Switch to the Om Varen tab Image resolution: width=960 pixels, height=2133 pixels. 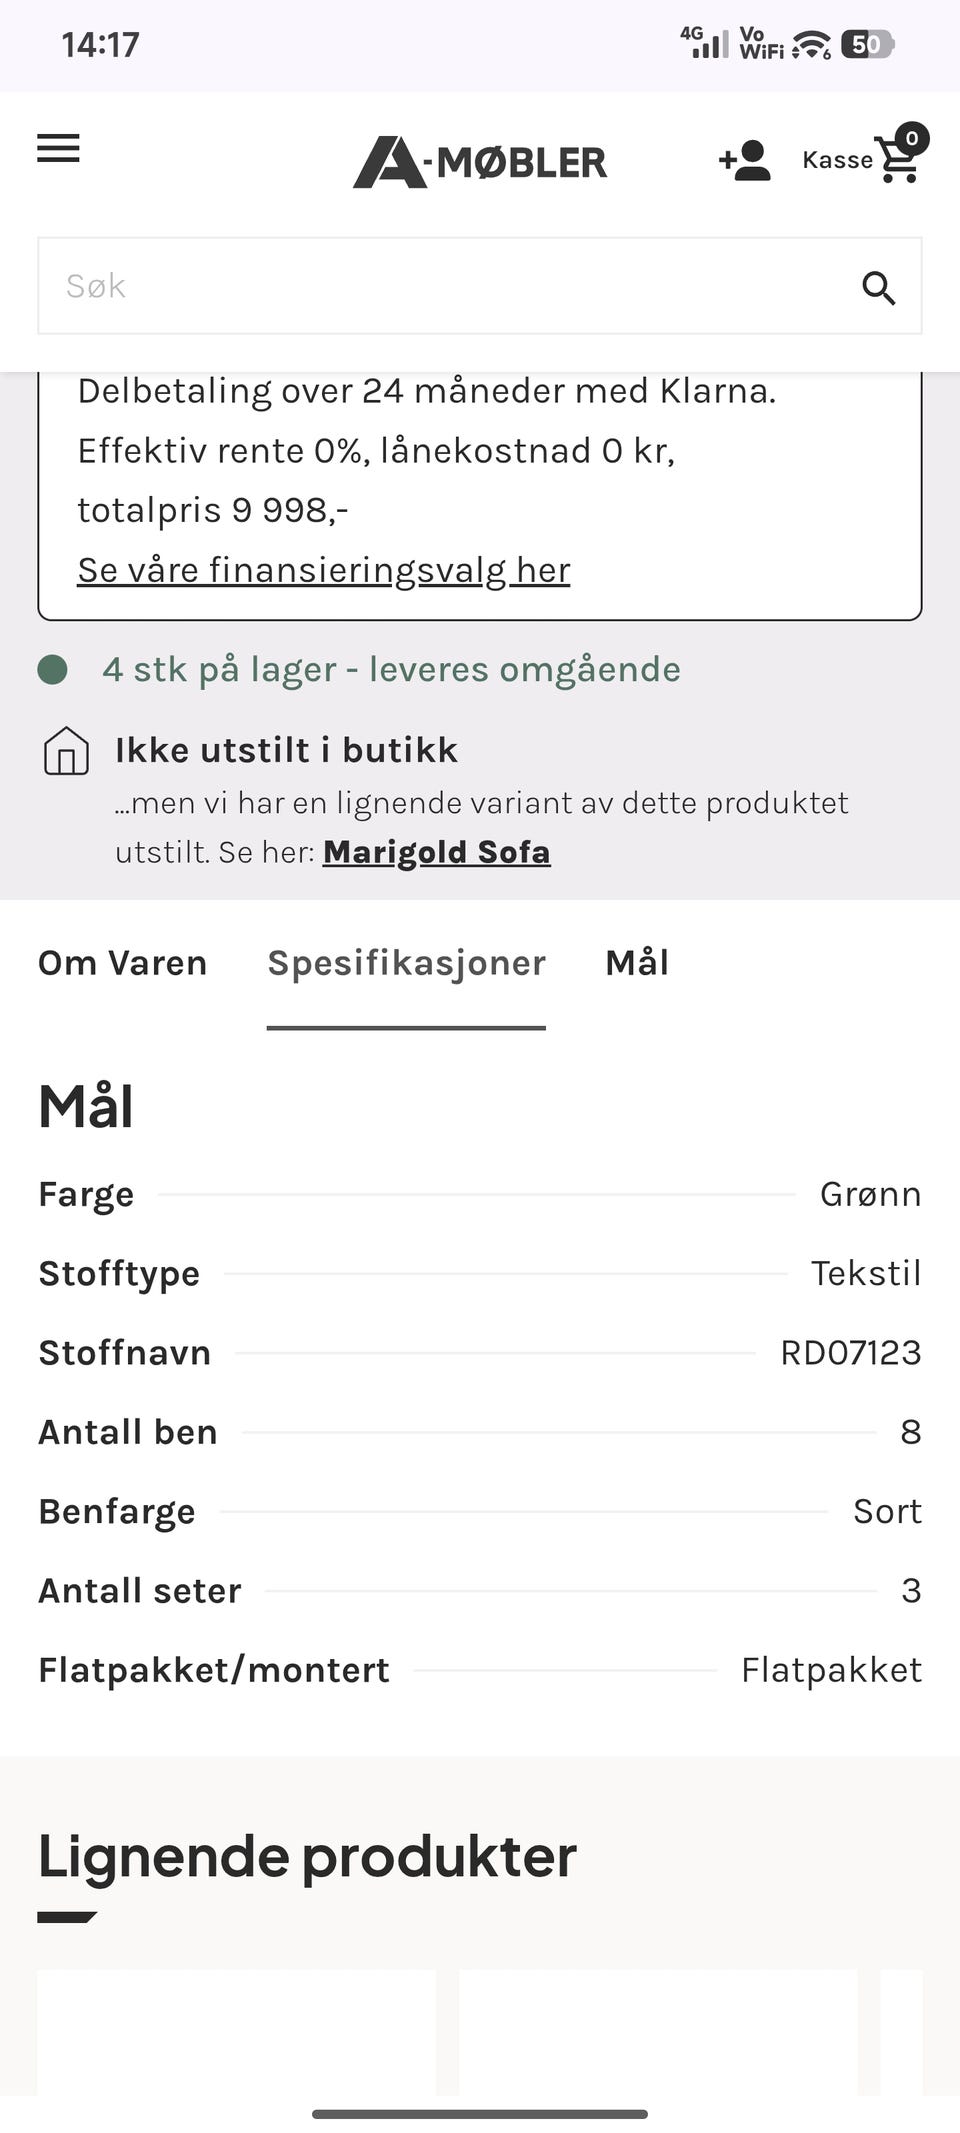point(122,963)
